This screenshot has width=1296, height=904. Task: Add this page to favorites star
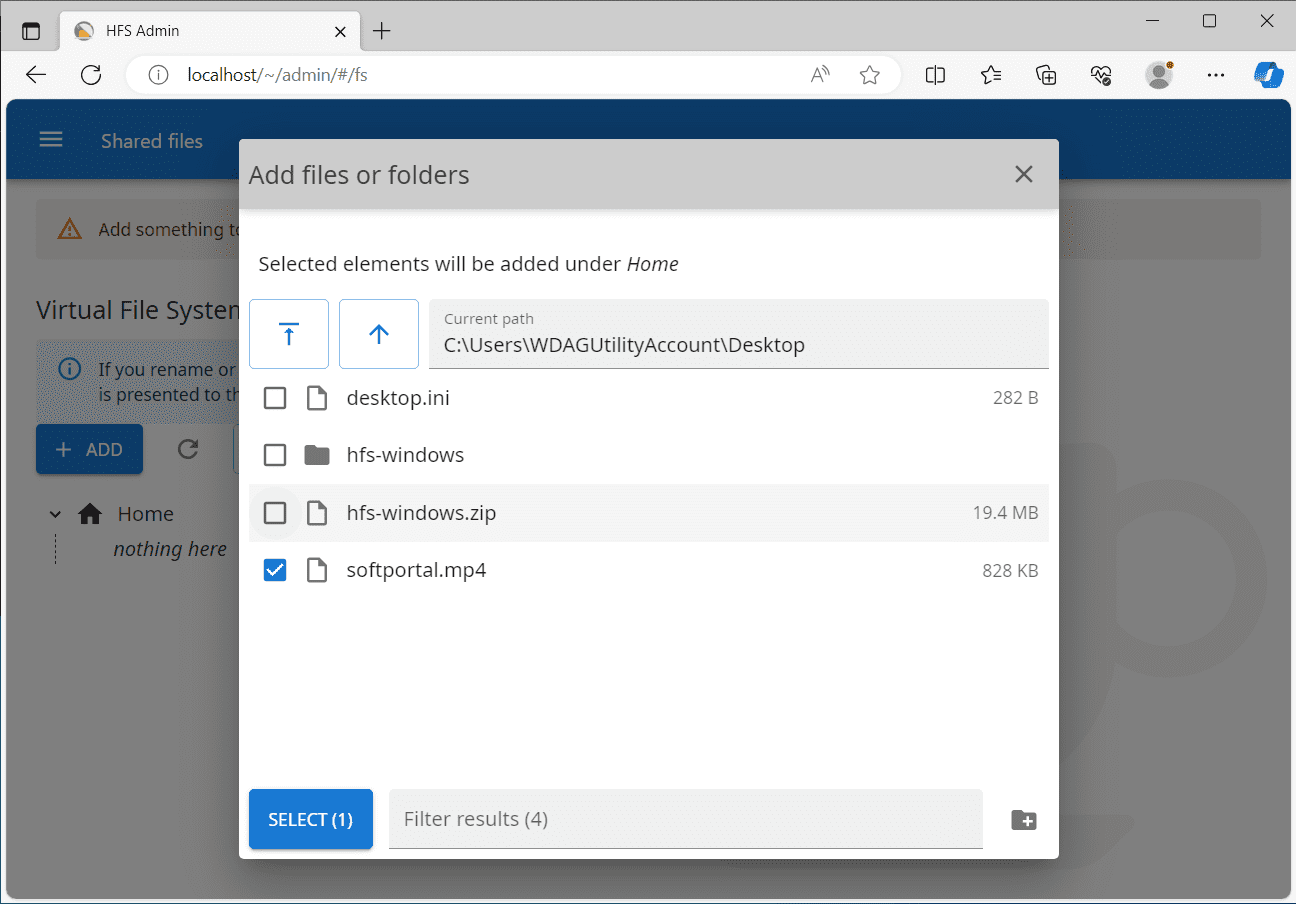click(869, 75)
